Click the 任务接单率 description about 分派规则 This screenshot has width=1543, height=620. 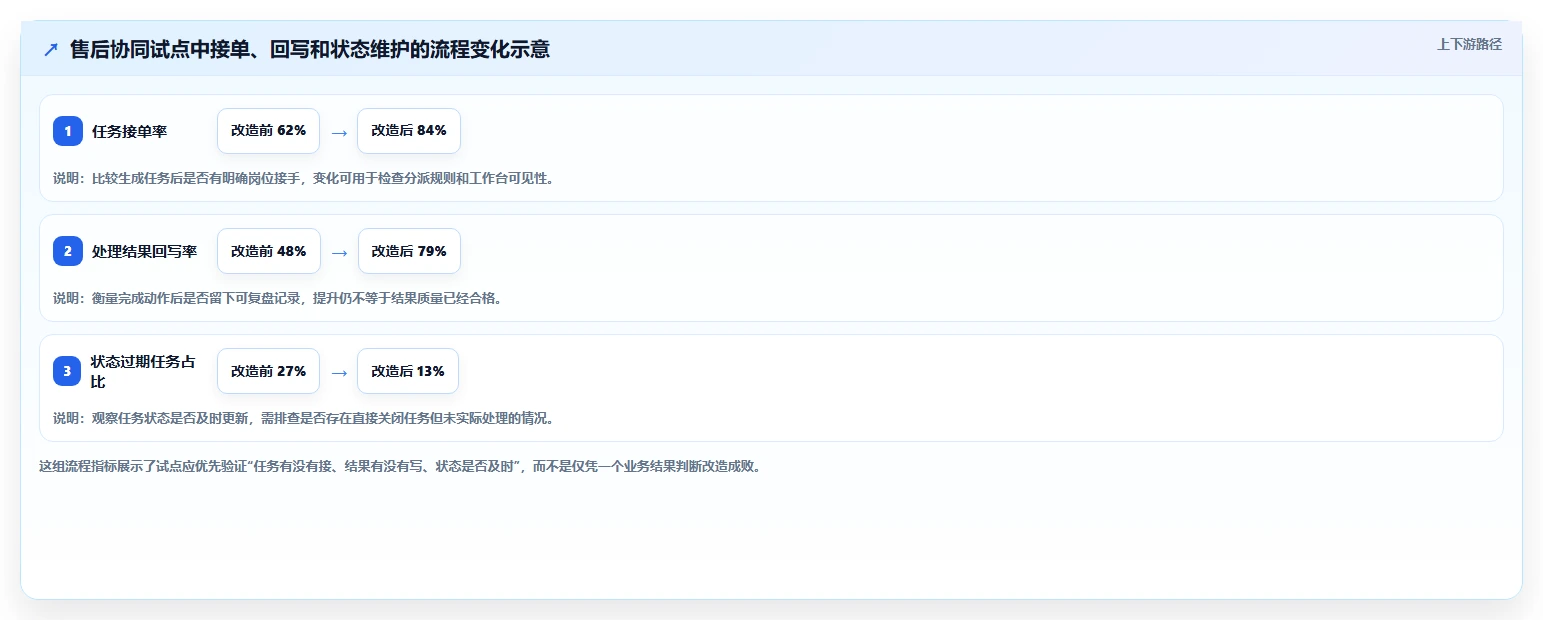303,178
